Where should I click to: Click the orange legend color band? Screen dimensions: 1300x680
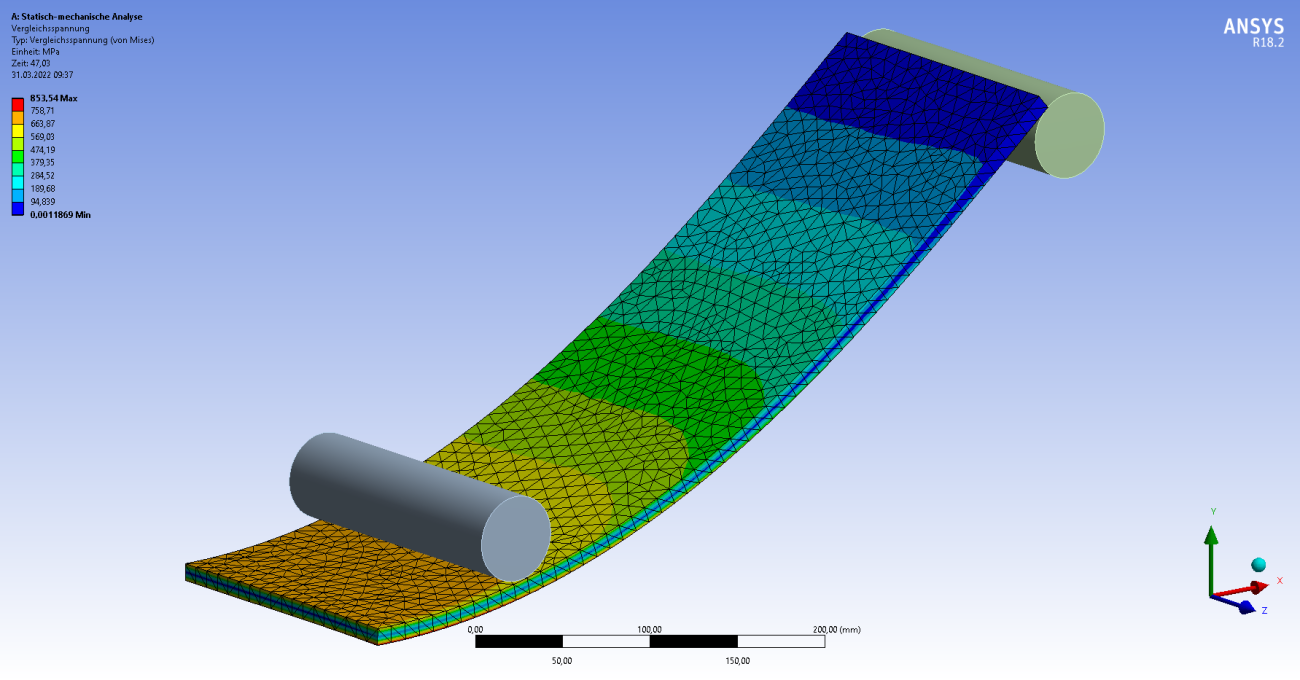[17, 117]
